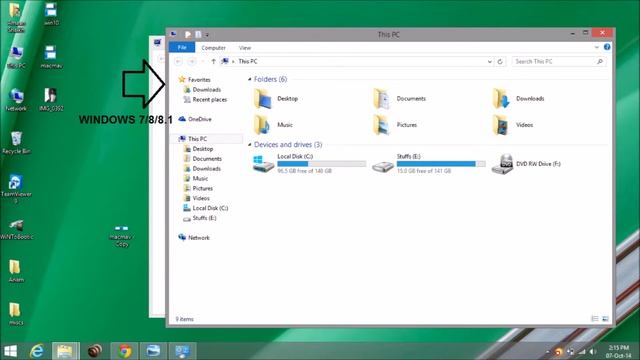The image size is (640, 360).
Task: Click the Forward navigation arrow
Action: click(191, 62)
